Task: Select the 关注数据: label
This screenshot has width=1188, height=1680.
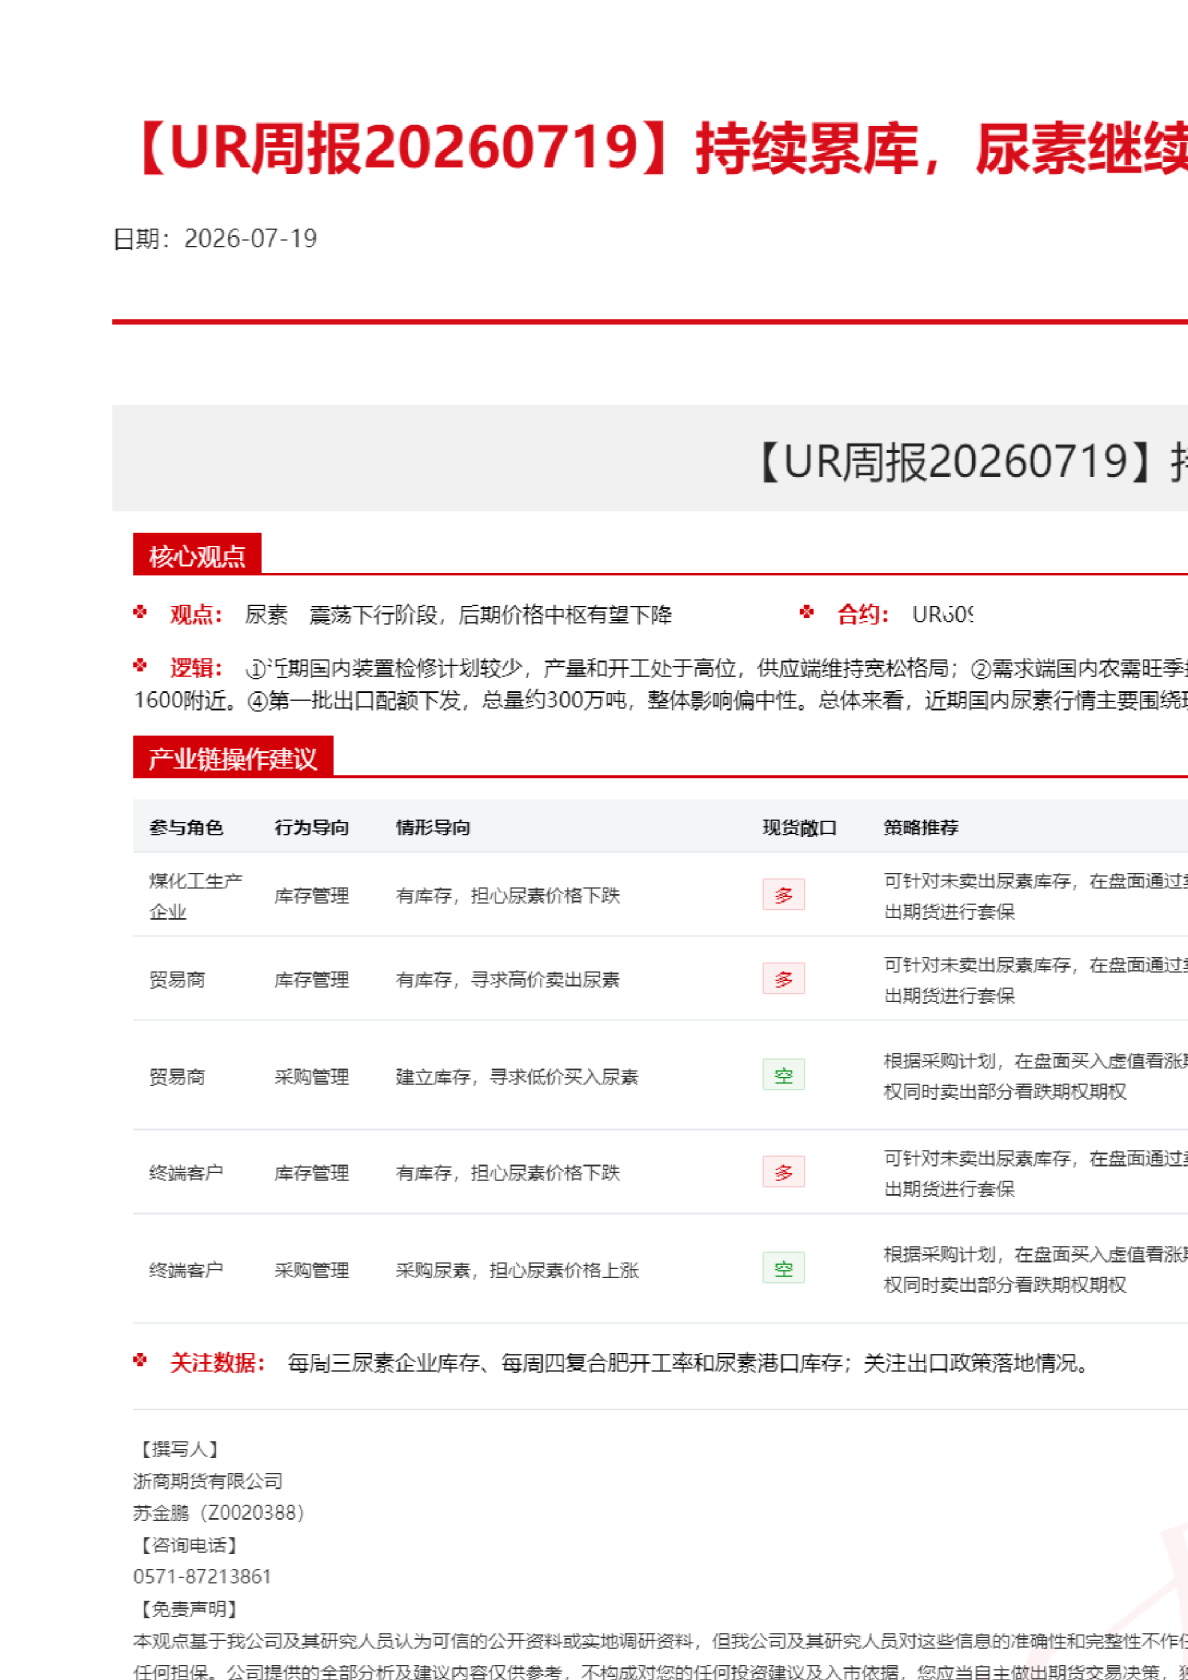Action: 217,1362
